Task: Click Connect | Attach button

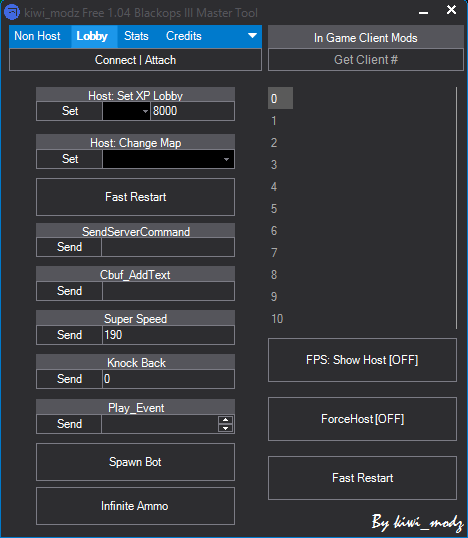Action: (x=136, y=60)
